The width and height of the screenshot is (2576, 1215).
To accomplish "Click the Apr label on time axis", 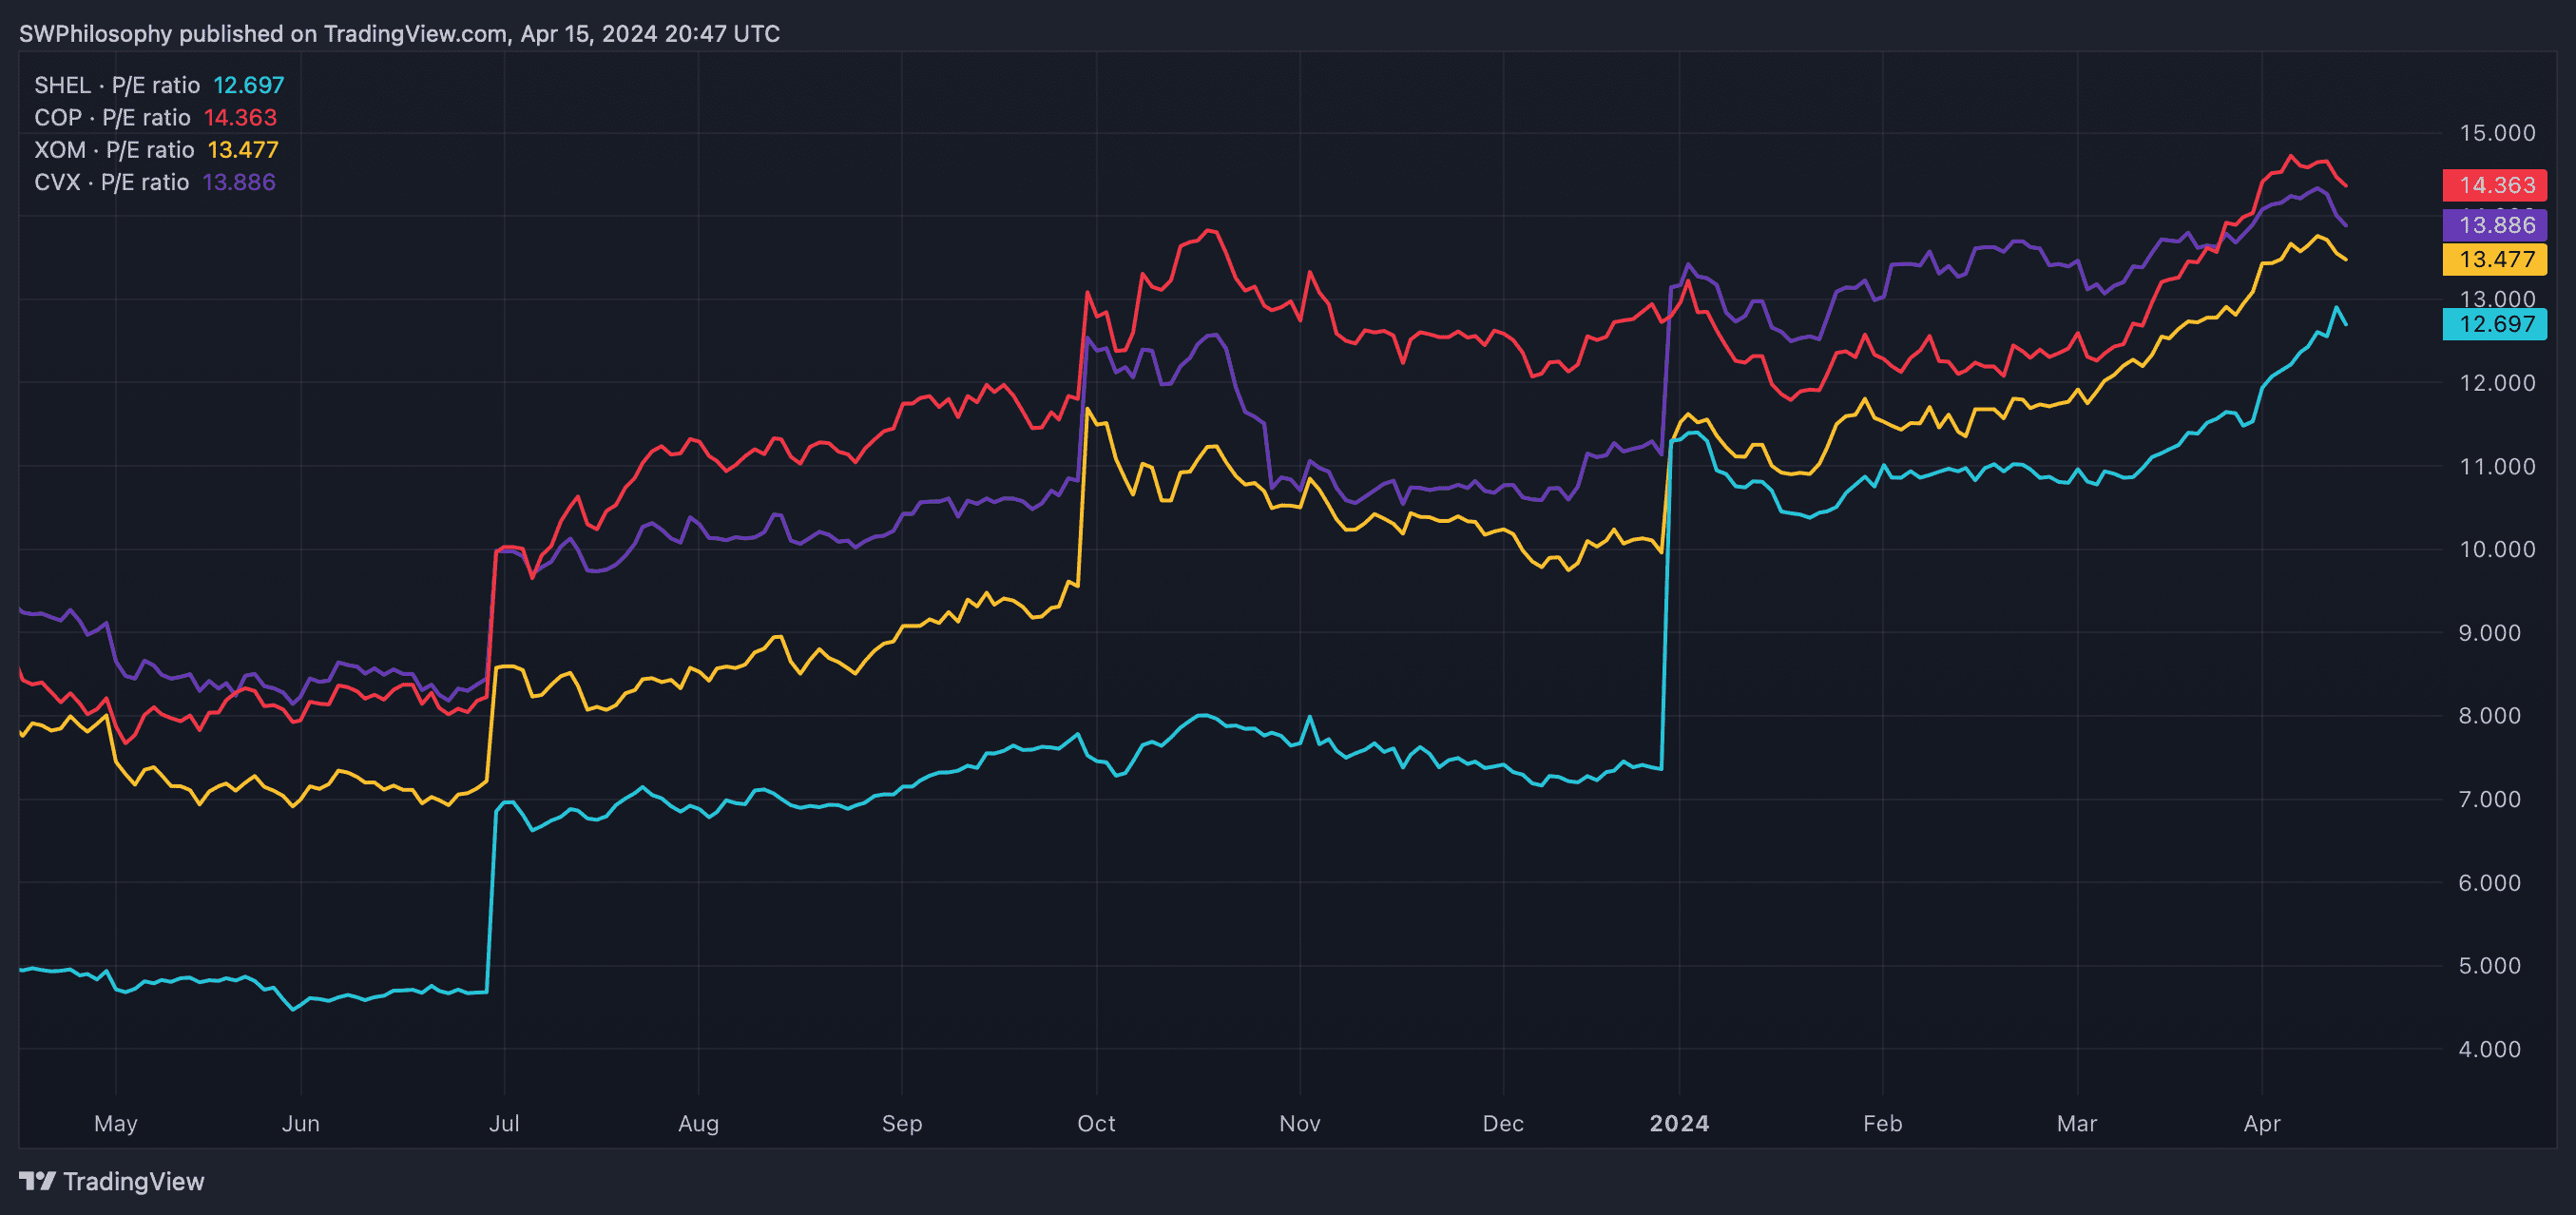I will pos(2262,1123).
